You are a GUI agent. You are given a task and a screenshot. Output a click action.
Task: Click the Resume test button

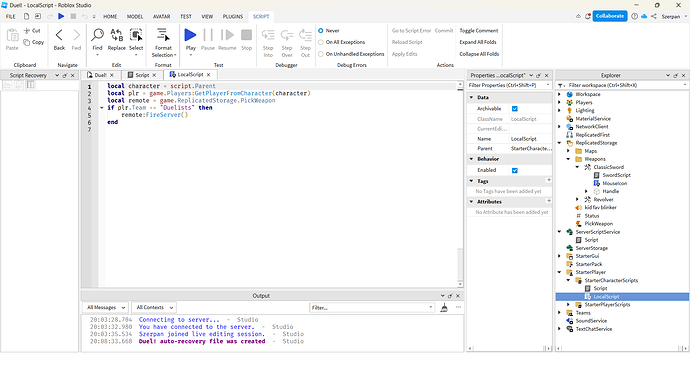tap(227, 39)
